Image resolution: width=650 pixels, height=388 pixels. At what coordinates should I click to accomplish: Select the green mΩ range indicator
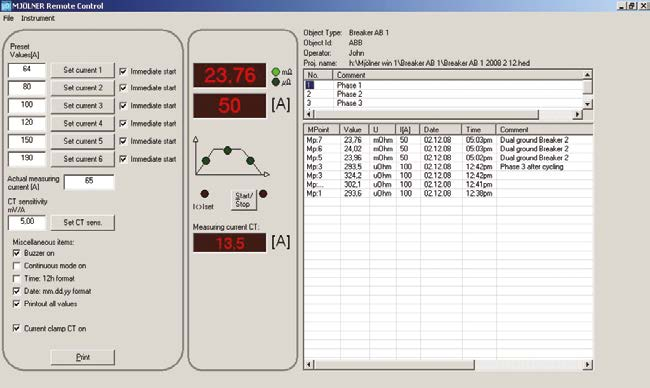click(276, 72)
